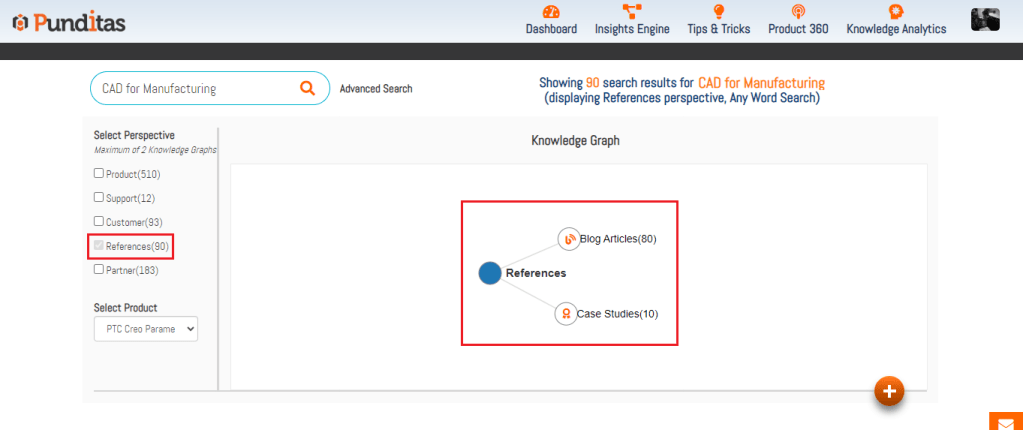1023x430 pixels.
Task: Tick the Customer(93) checkbox
Action: (98, 221)
